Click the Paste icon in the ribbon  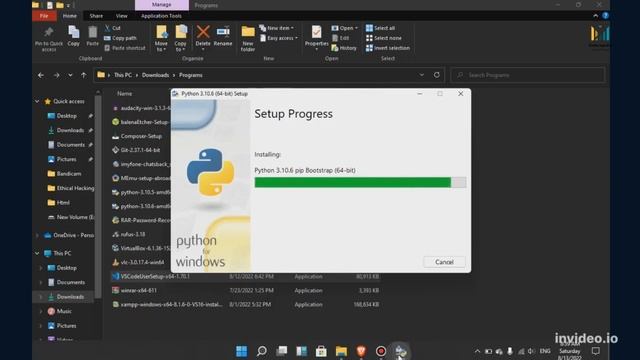click(x=93, y=33)
